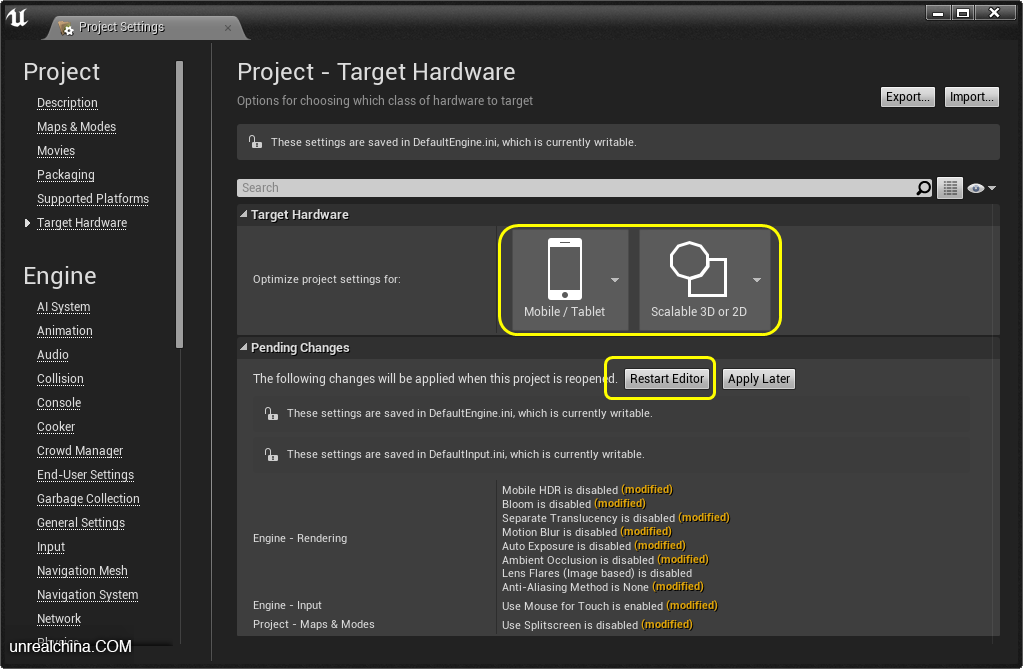Open the Scalable 3D or 2D dropdown arrow
Image resolution: width=1023 pixels, height=669 pixels.
(757, 280)
